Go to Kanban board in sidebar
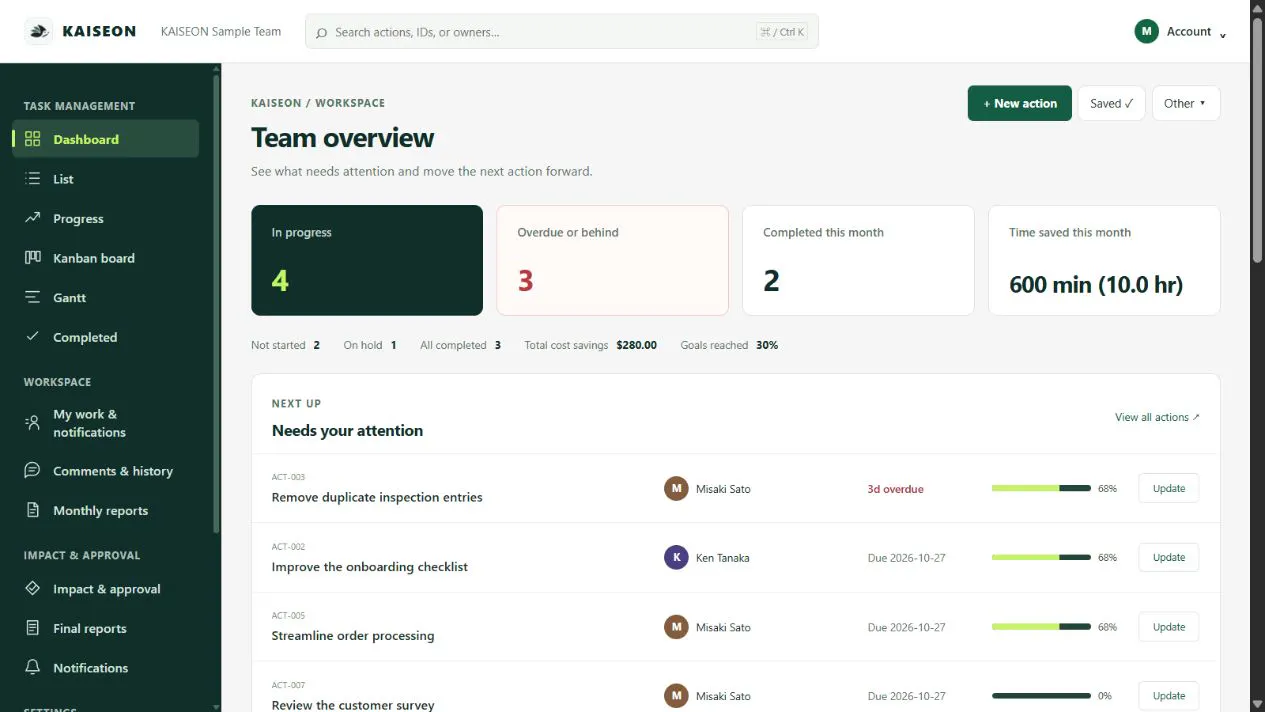1265x712 pixels. 105,258
